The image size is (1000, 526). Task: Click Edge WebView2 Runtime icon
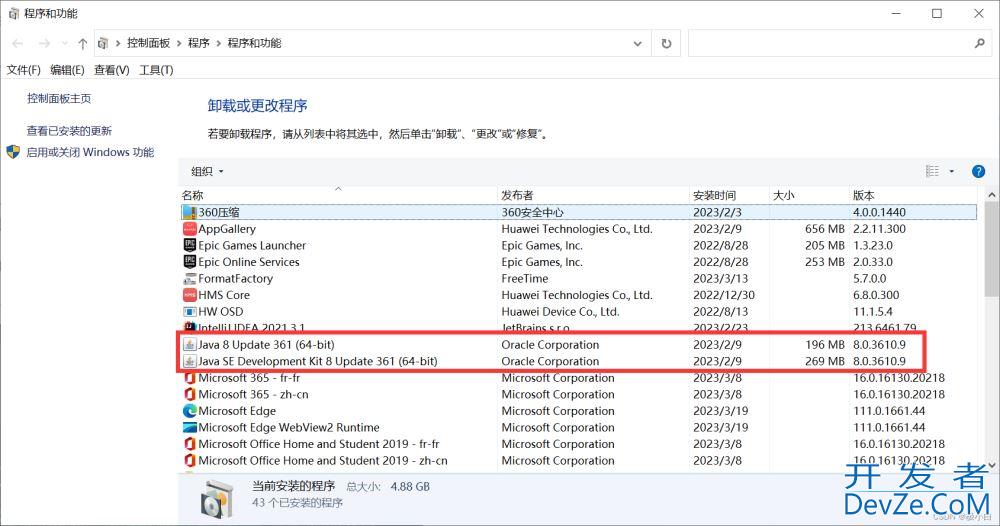pyautogui.click(x=189, y=428)
